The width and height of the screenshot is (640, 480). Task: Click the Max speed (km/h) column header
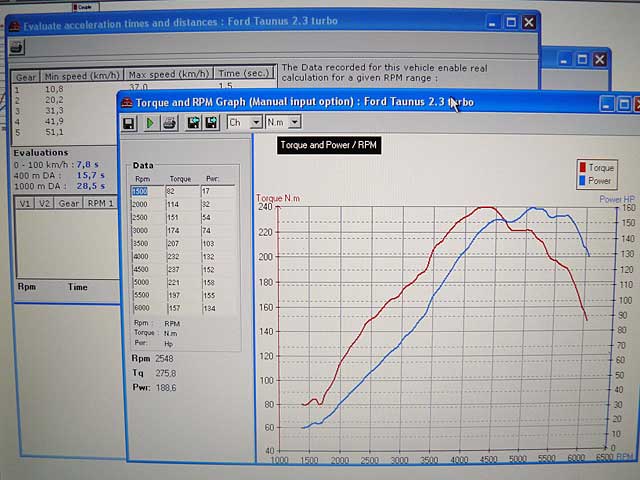[x=168, y=74]
